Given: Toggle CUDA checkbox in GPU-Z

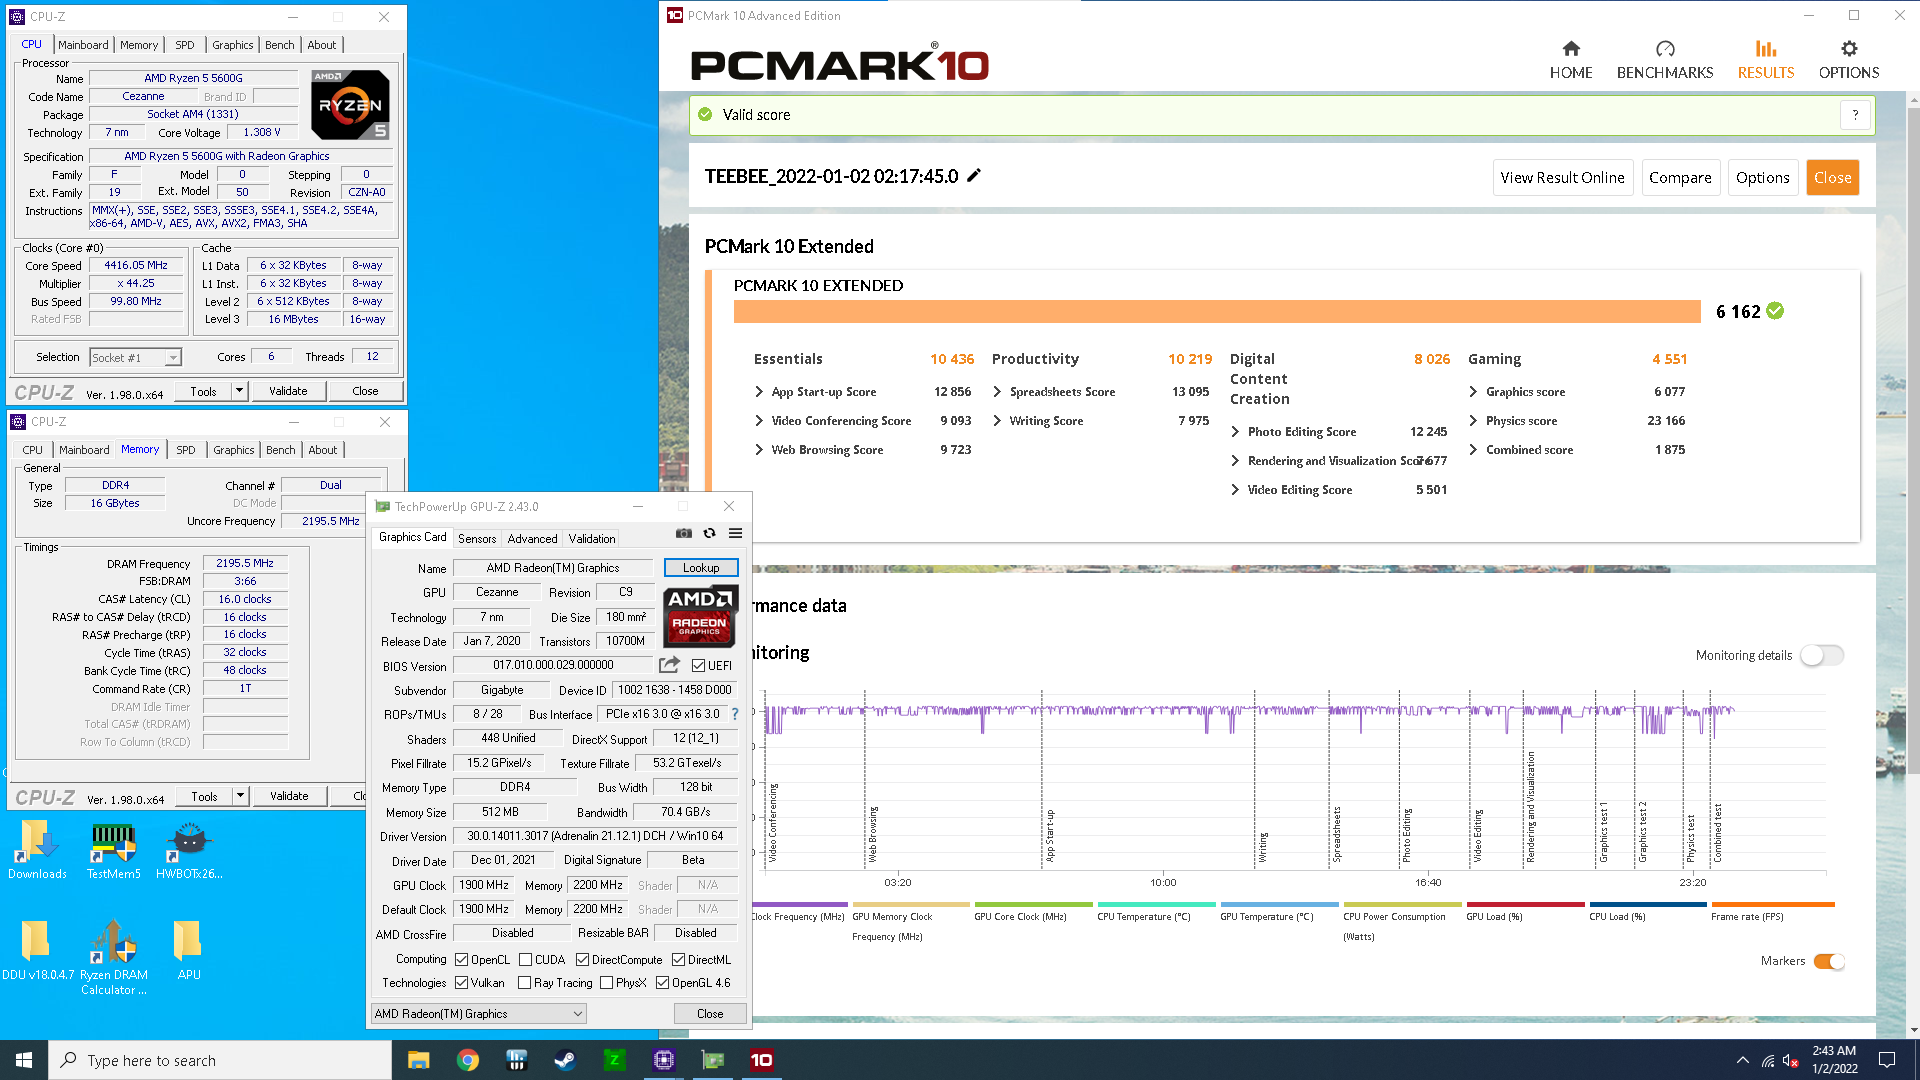Looking at the screenshot, I should click(526, 960).
